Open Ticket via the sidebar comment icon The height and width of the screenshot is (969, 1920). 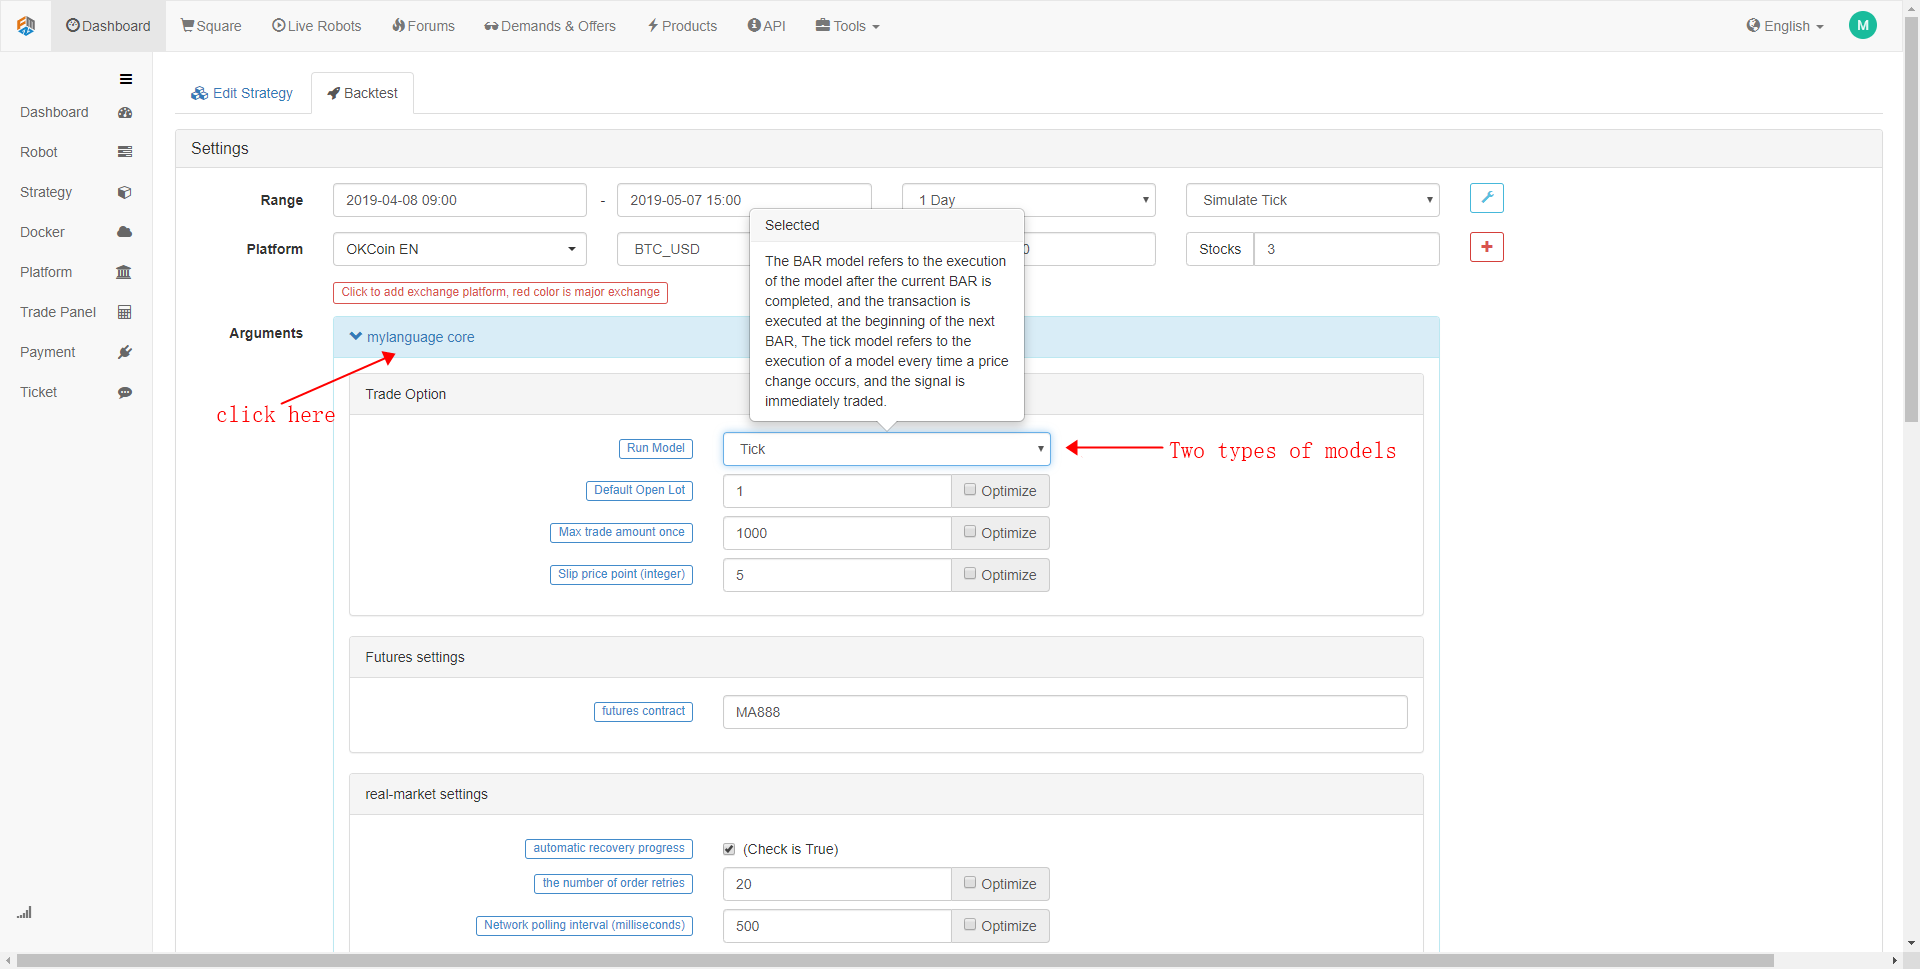[125, 392]
